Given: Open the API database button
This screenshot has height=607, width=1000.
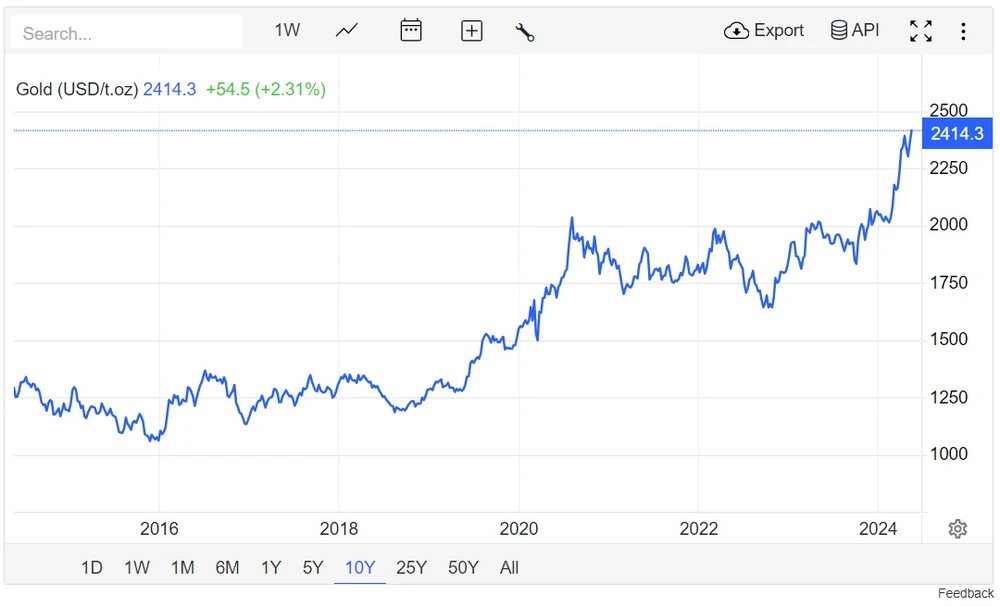Looking at the screenshot, I should 855,30.
